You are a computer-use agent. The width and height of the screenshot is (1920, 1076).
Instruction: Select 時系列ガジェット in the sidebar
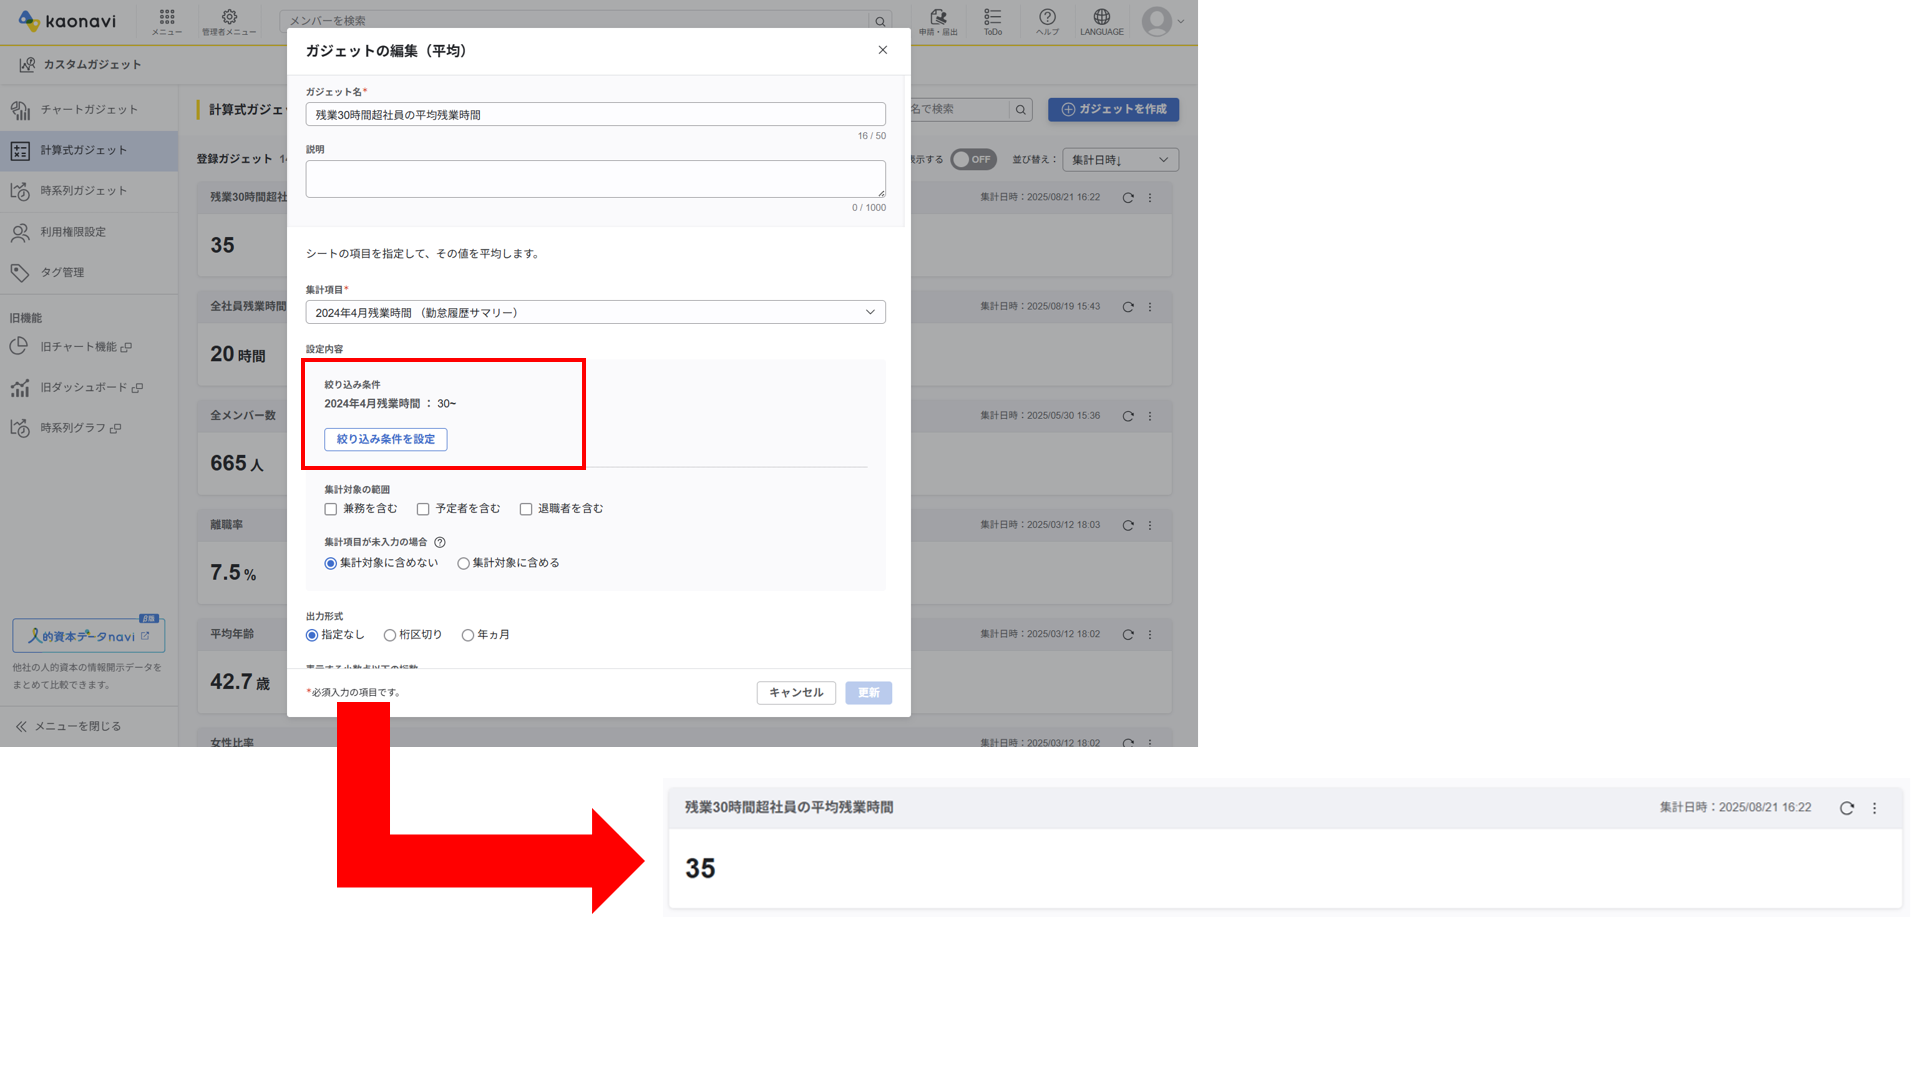84,191
